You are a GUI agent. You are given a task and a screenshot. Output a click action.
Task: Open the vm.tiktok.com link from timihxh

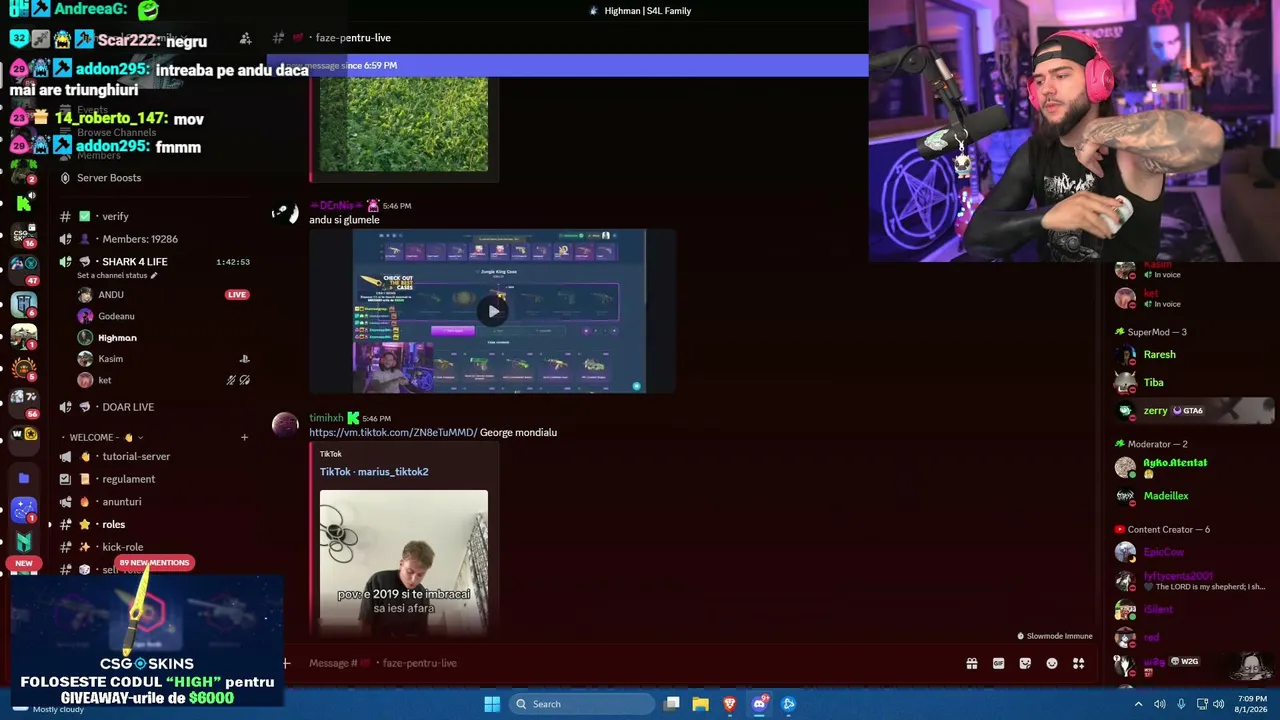point(393,433)
